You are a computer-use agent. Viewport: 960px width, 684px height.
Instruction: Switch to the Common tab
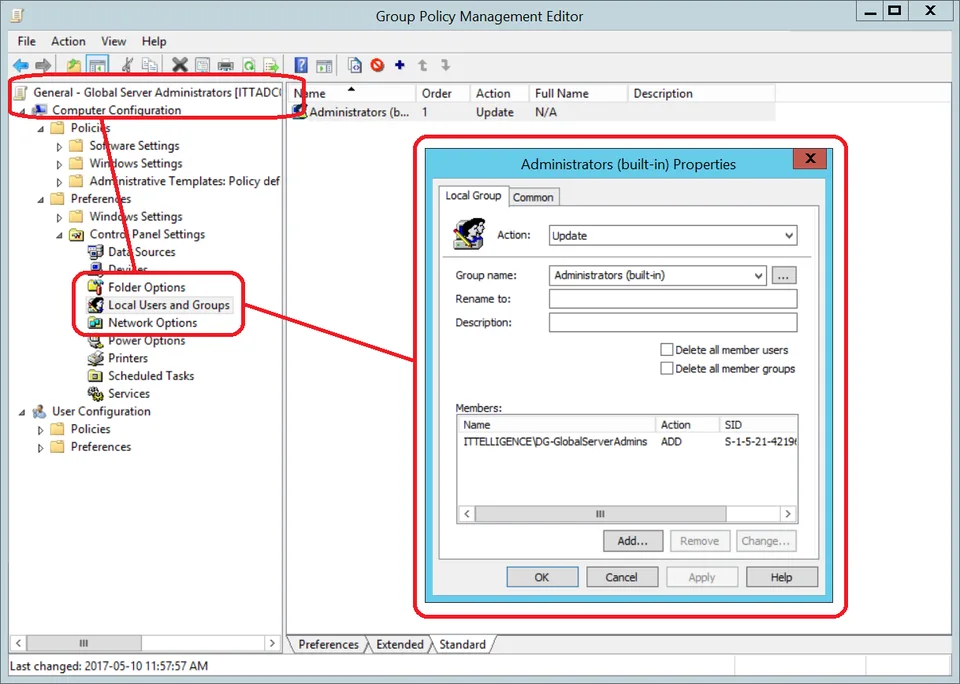click(x=533, y=197)
